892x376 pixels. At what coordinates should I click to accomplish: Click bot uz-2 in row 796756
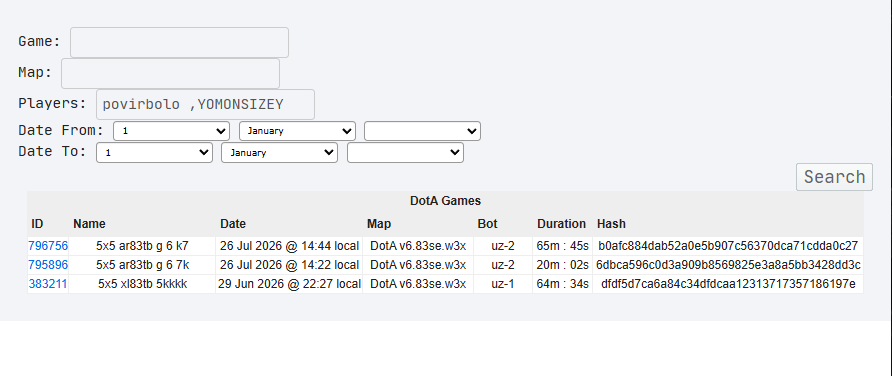click(x=503, y=246)
